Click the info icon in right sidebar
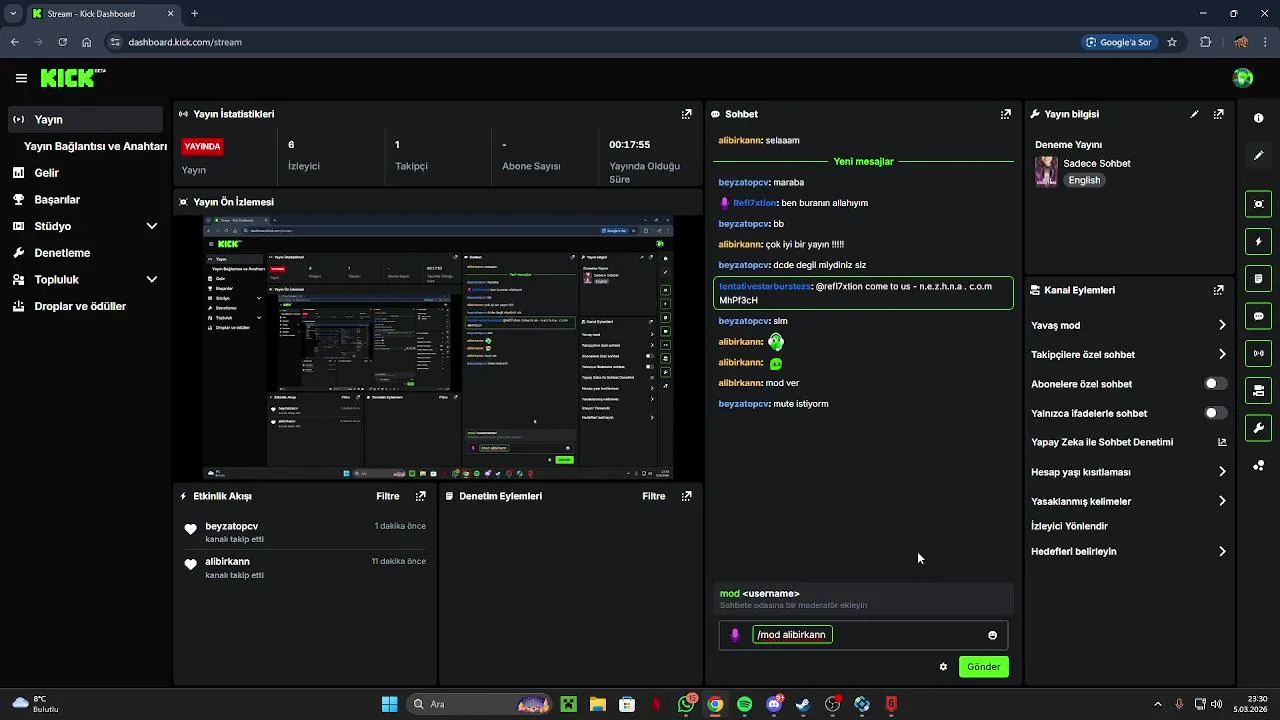This screenshot has width=1280, height=720. click(1258, 118)
